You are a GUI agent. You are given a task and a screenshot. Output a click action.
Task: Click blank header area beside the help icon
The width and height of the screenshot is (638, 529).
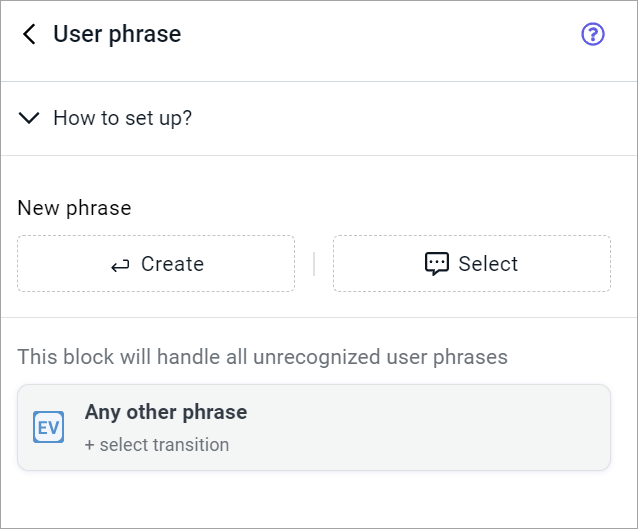[x=400, y=35]
